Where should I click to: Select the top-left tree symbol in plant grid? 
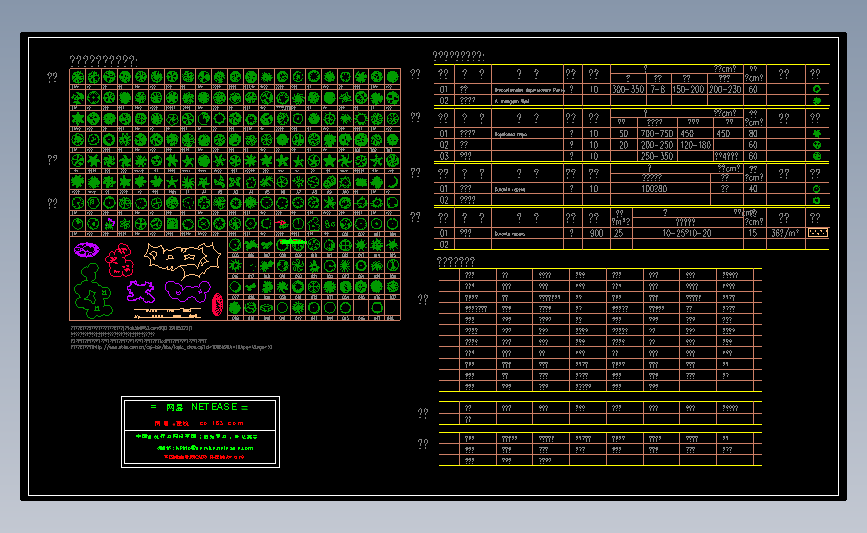pos(77,77)
